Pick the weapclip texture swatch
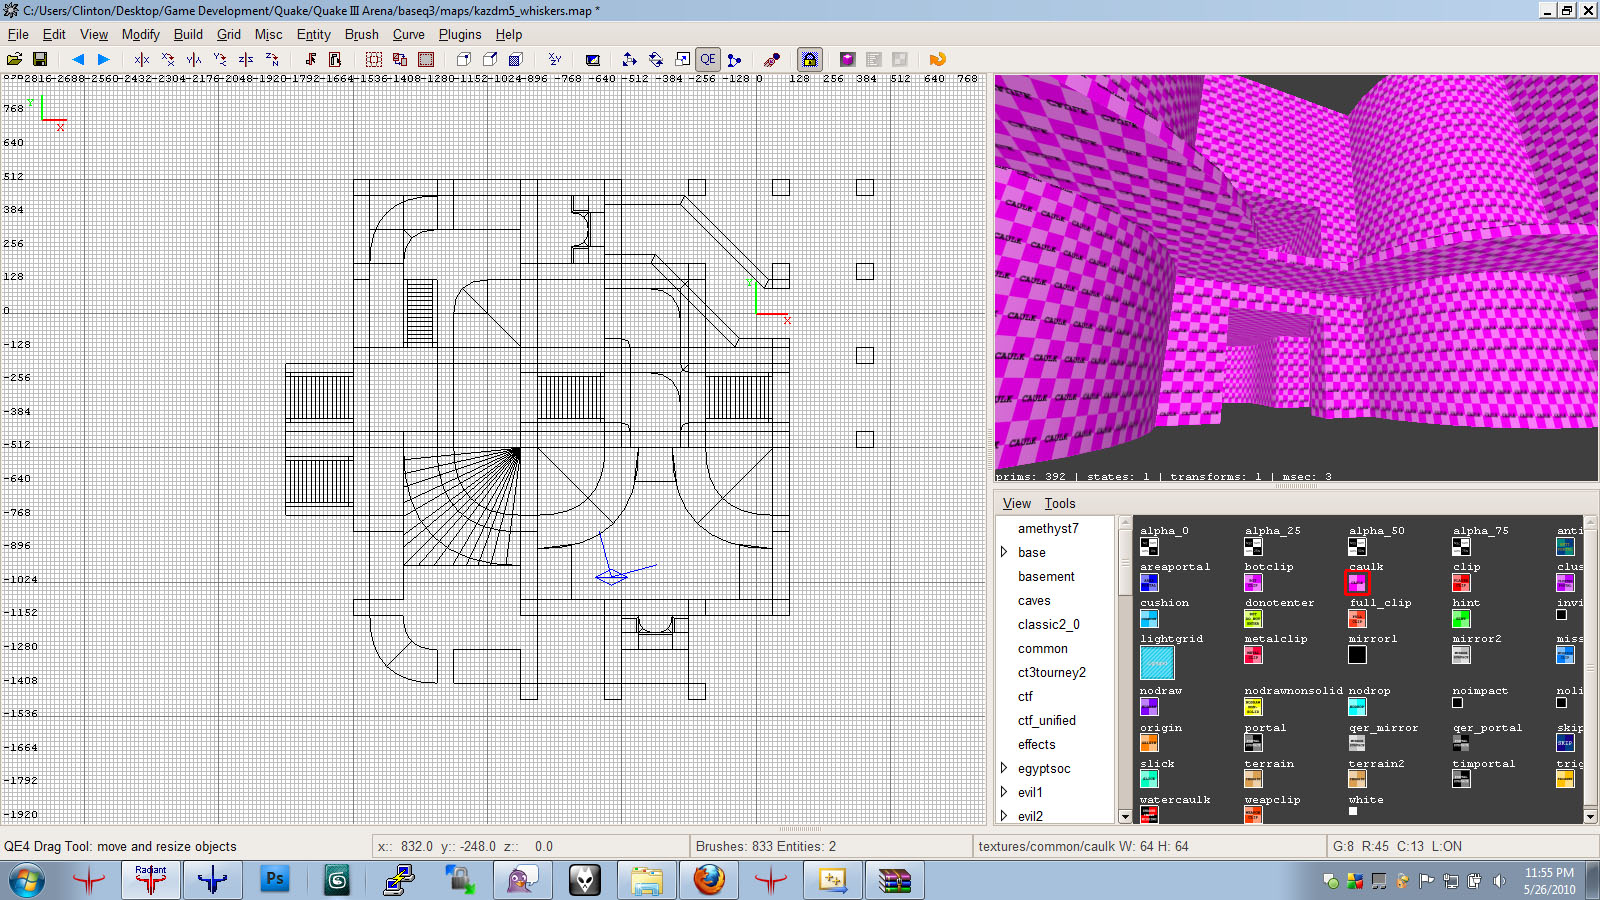Screen dimensions: 1600x900 [1253, 815]
